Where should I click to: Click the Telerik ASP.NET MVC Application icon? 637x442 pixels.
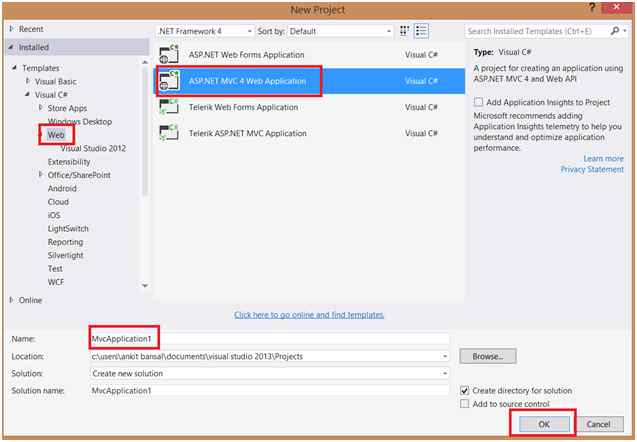point(169,133)
